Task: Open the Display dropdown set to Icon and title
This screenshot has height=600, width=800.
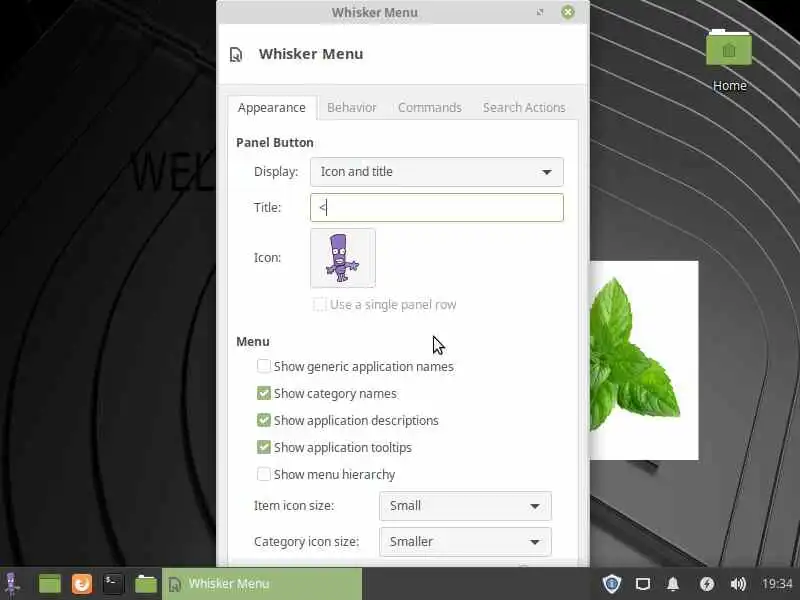Action: (437, 172)
